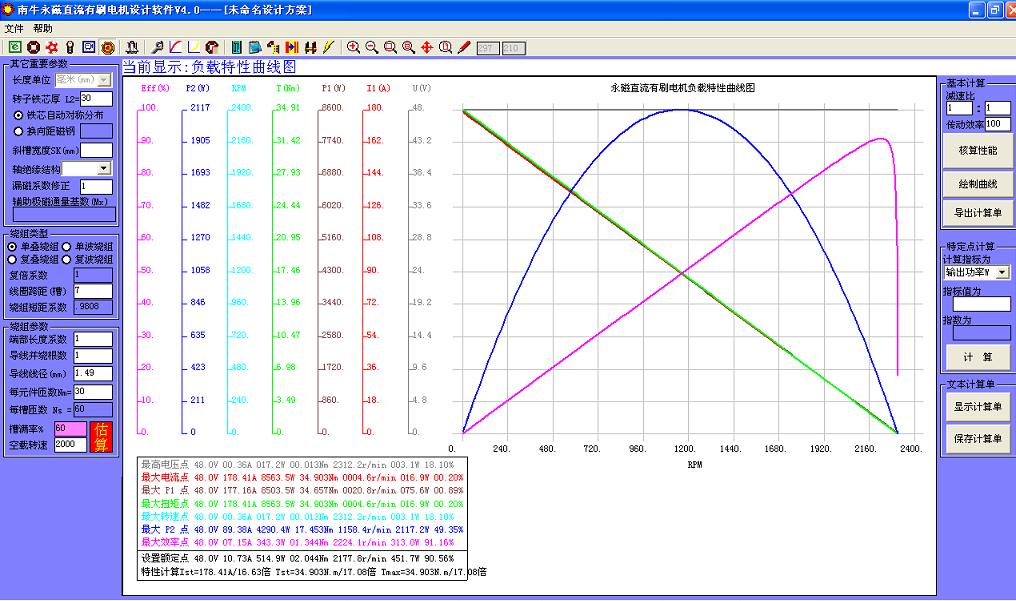The image size is (1016, 601).
Task: Open the 文件 menu
Action: (14, 28)
